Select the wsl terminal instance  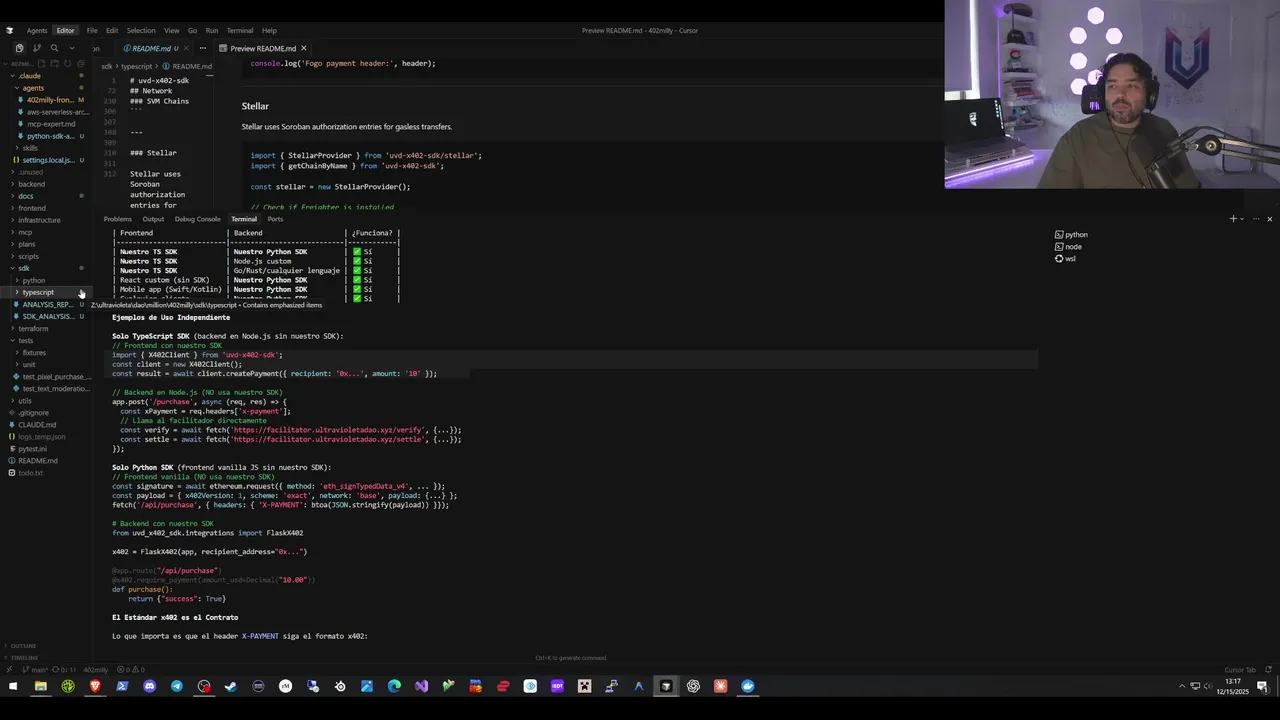point(1066,259)
